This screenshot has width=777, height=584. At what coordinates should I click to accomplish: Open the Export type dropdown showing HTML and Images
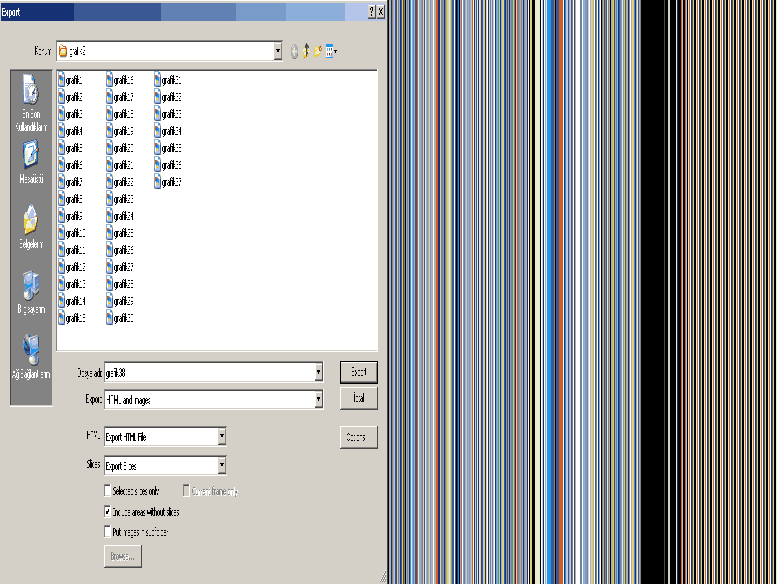pyautogui.click(x=318, y=399)
